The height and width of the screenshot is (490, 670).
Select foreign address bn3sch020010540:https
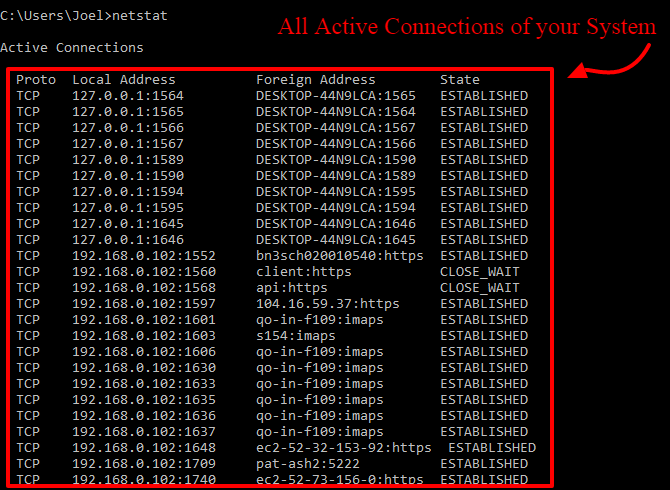tap(339, 255)
